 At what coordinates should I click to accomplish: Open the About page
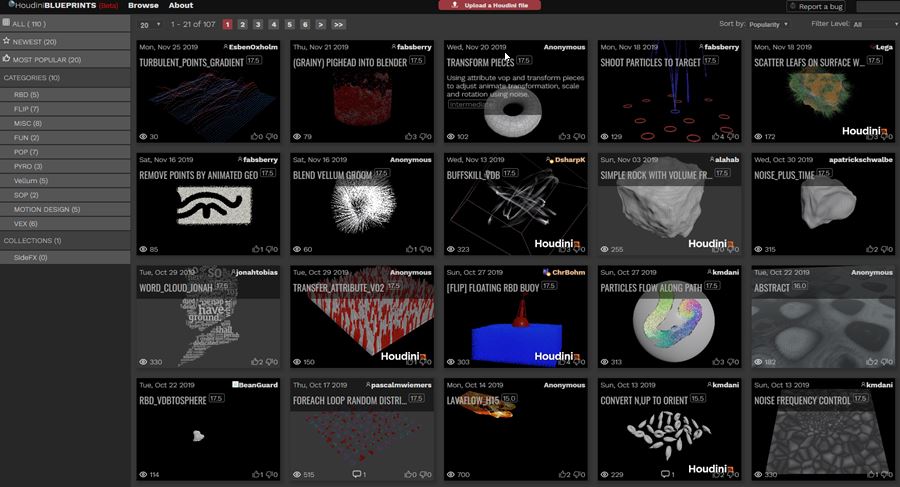tap(181, 5)
